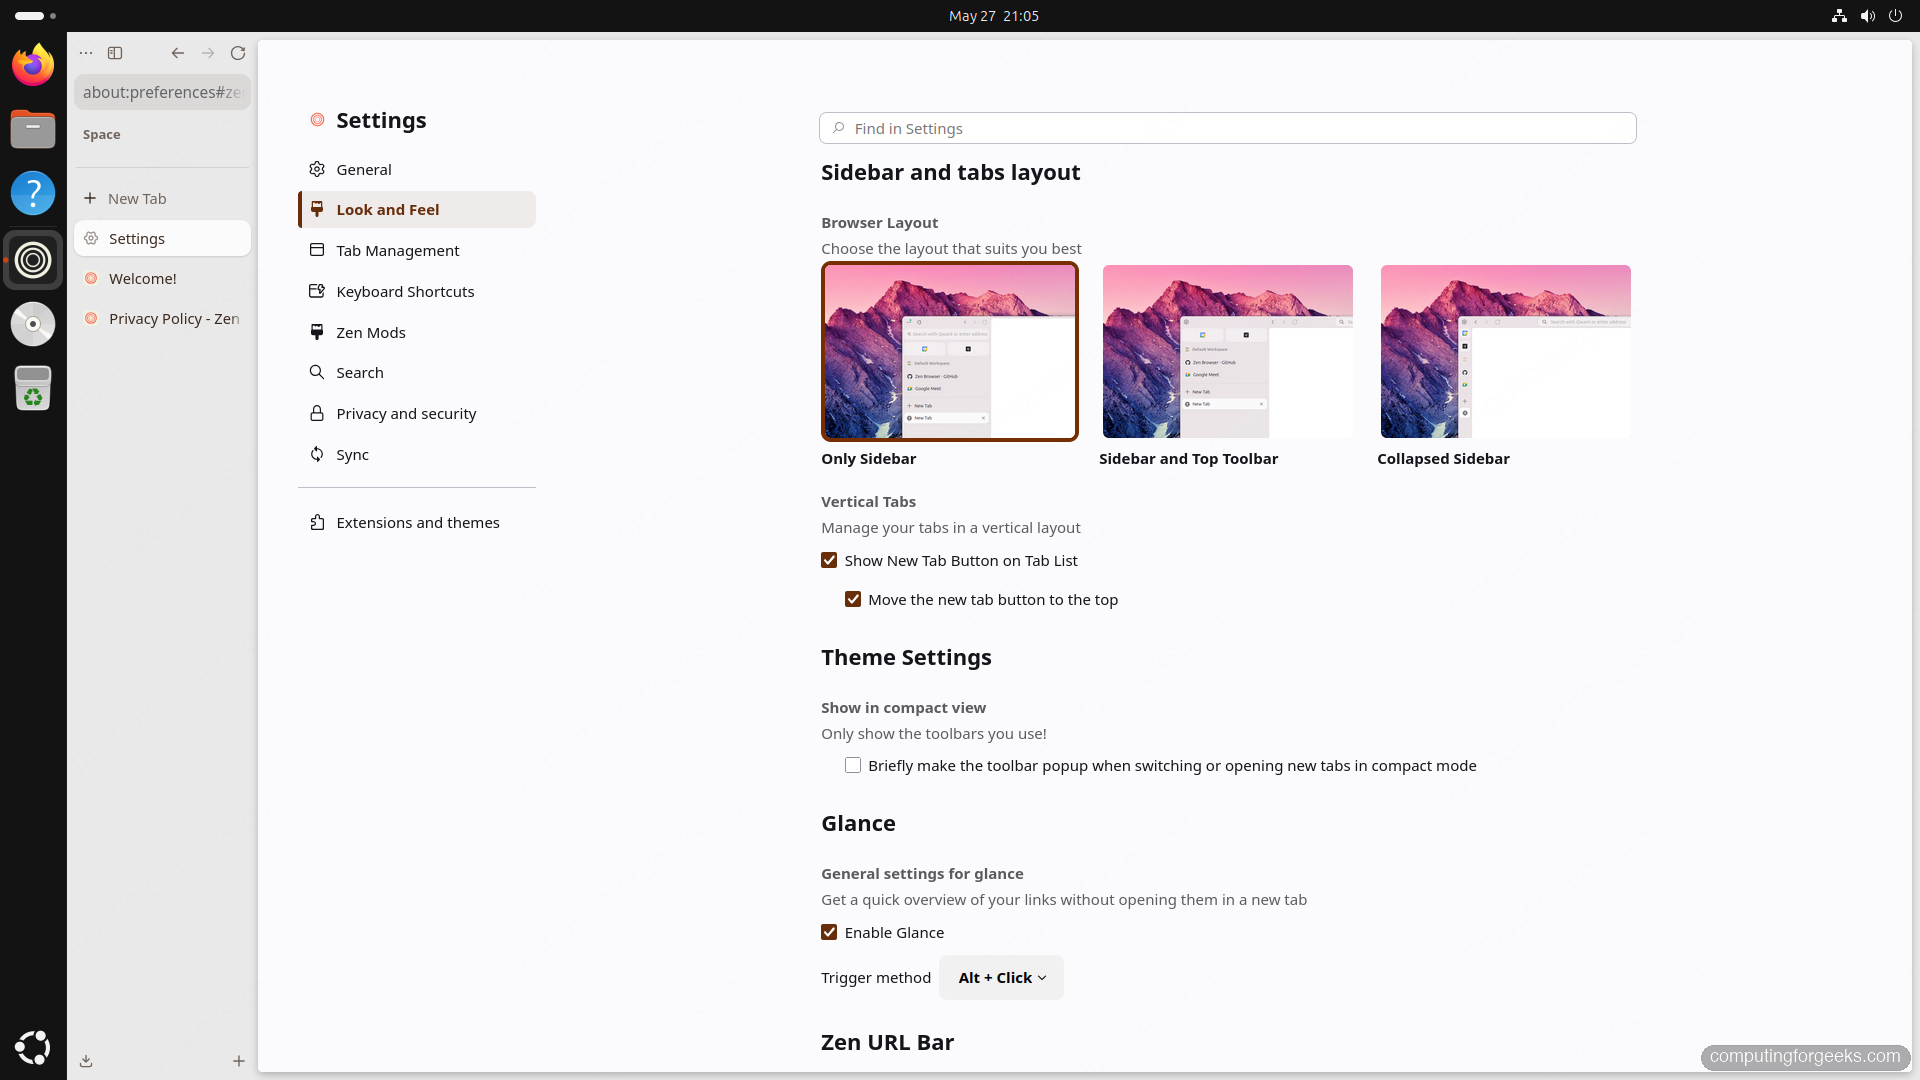The image size is (1920, 1080).
Task: Click the Zen logo beside Settings heading
Action: pos(317,120)
